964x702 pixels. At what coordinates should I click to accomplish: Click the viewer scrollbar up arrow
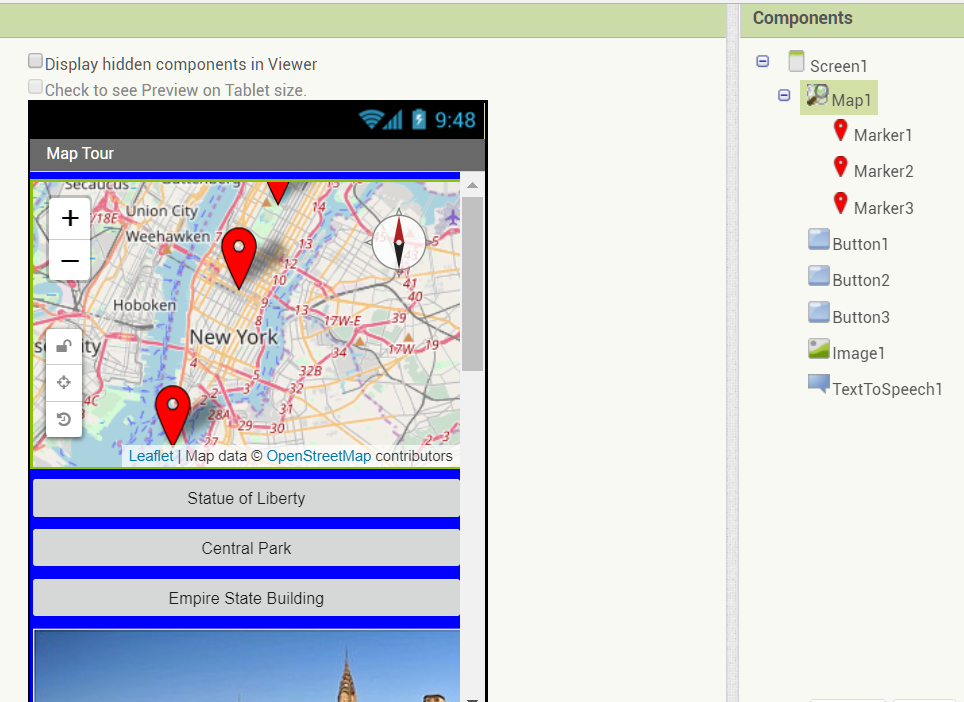coord(472,185)
